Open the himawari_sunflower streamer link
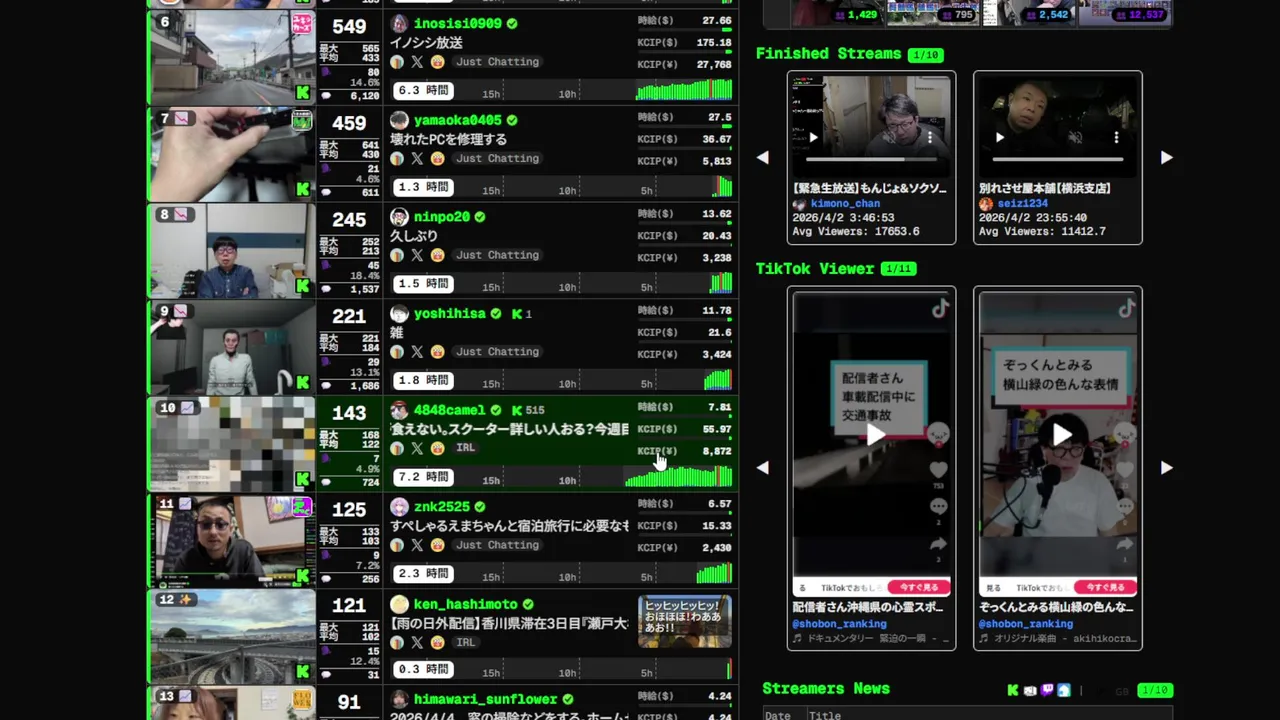This screenshot has width=1280, height=720. [485, 700]
